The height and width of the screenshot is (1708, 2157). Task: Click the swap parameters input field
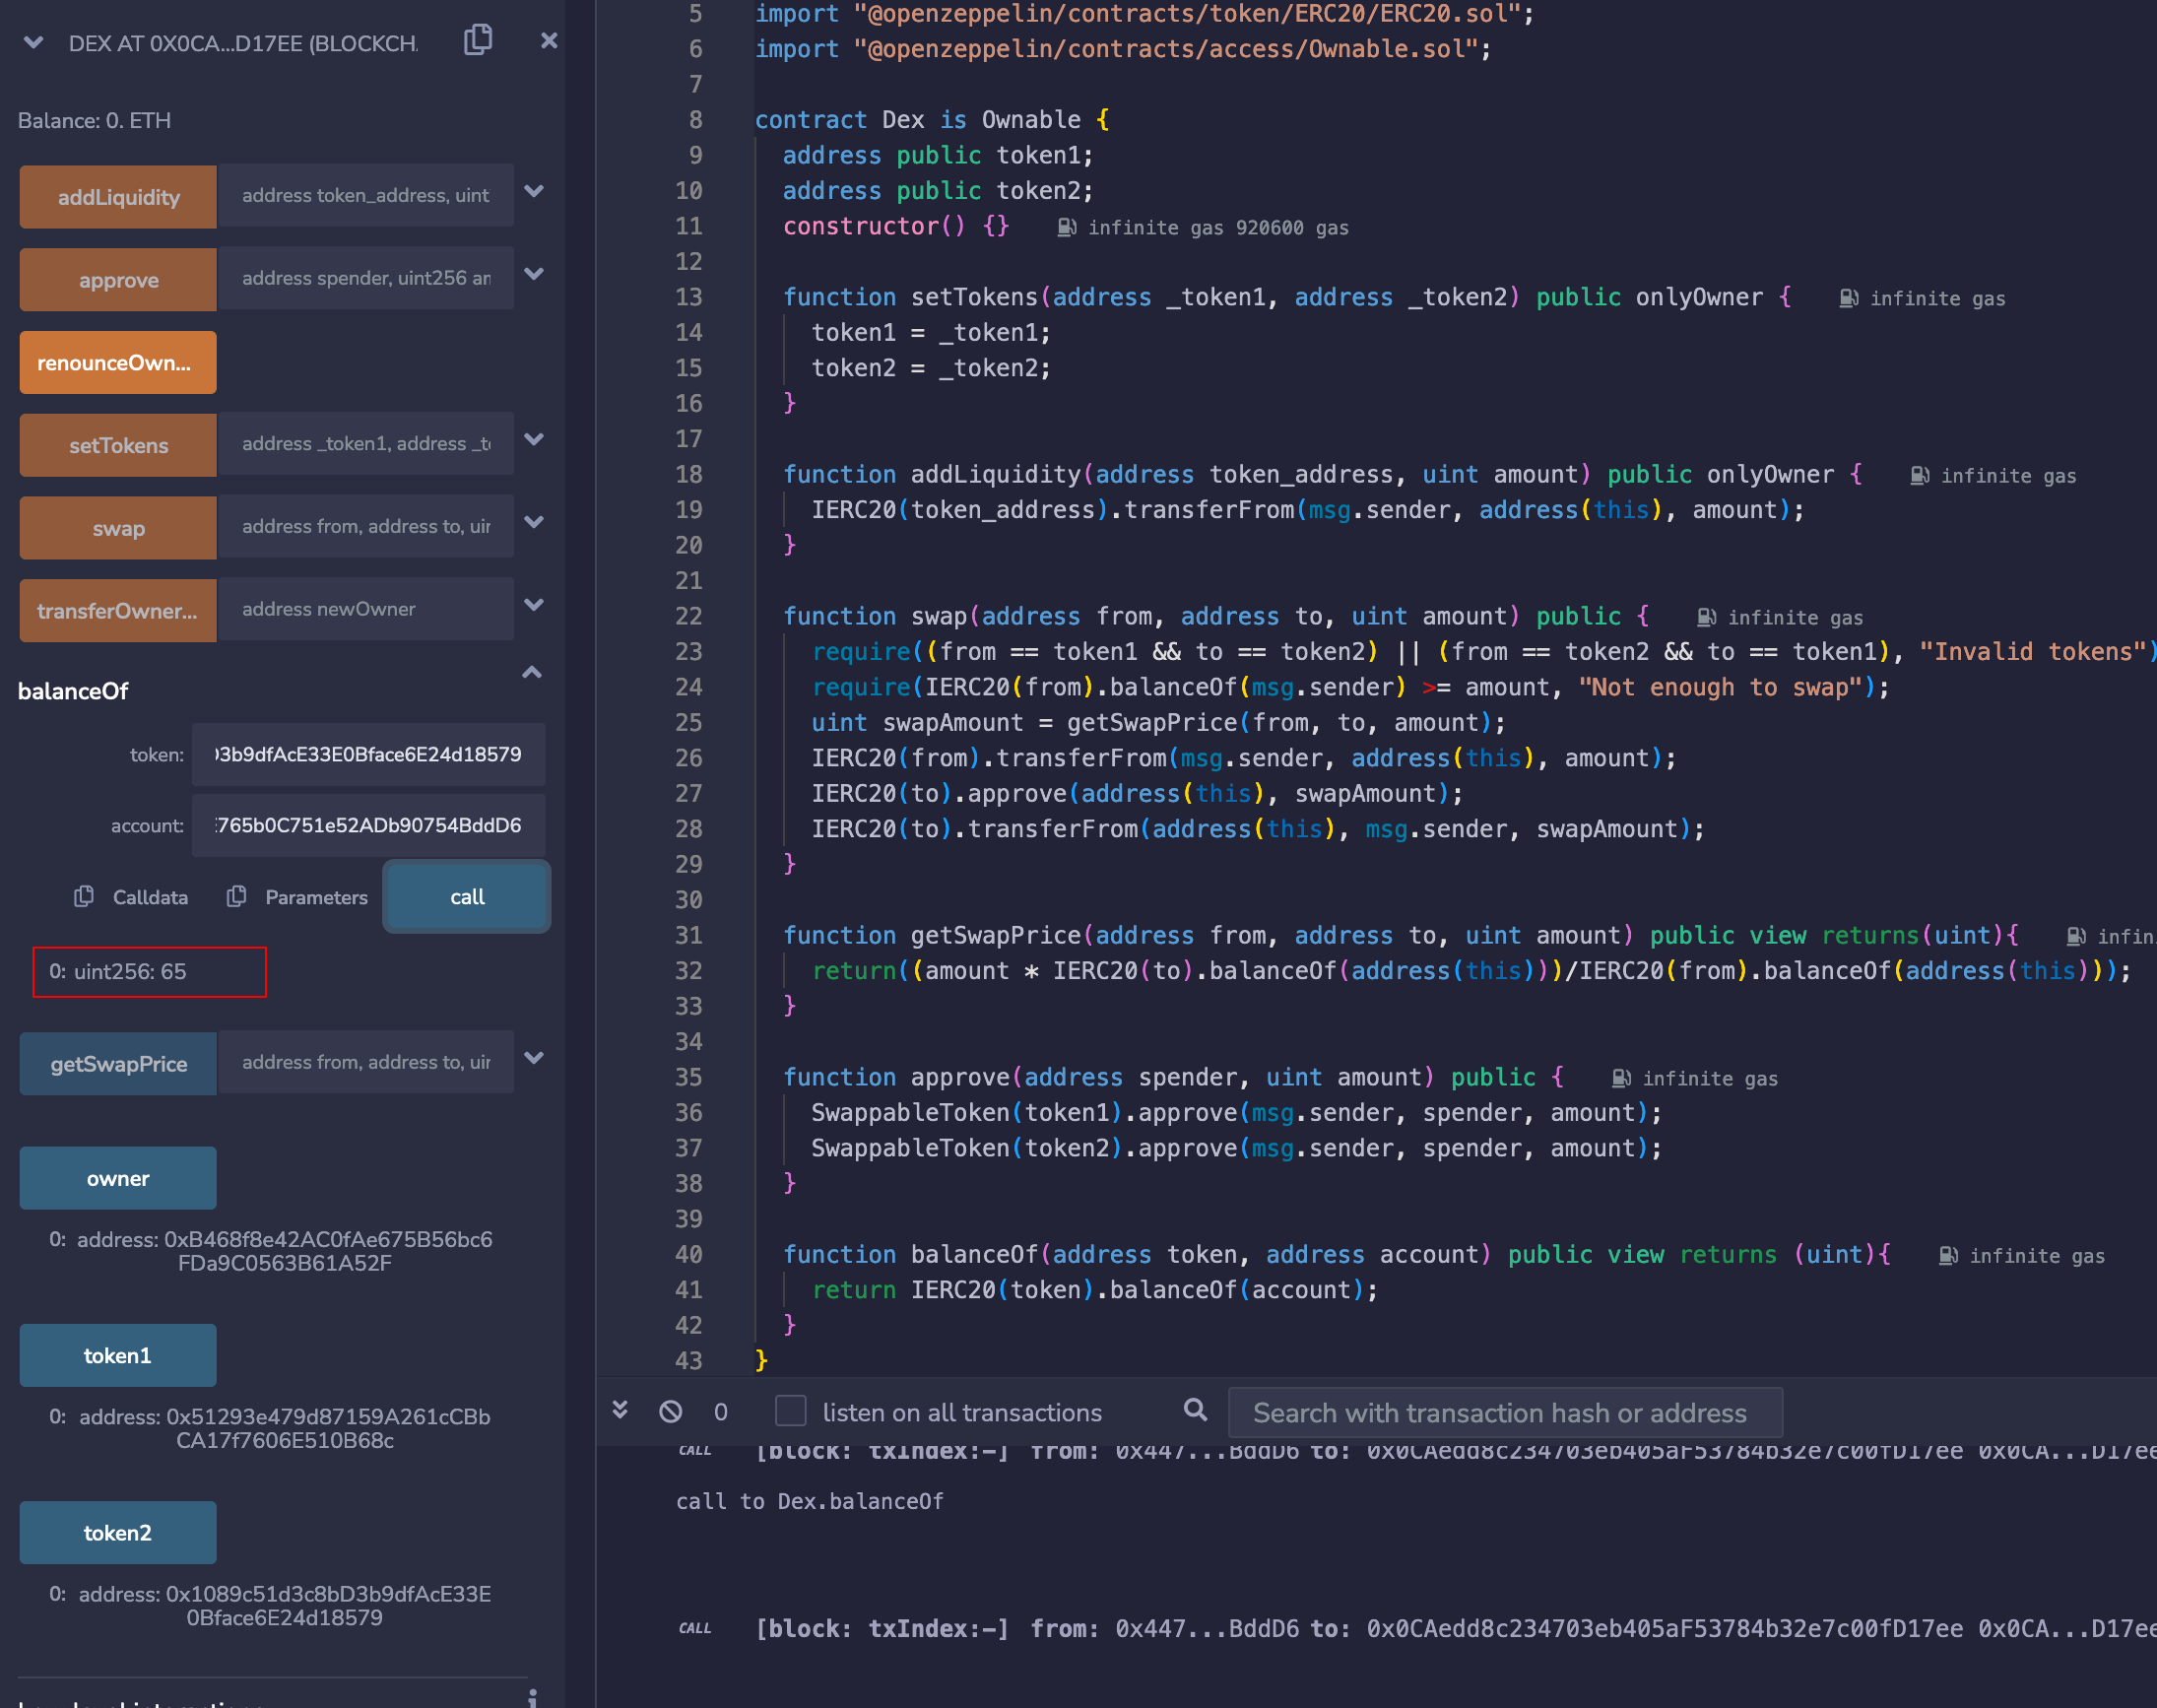pyautogui.click(x=366, y=526)
